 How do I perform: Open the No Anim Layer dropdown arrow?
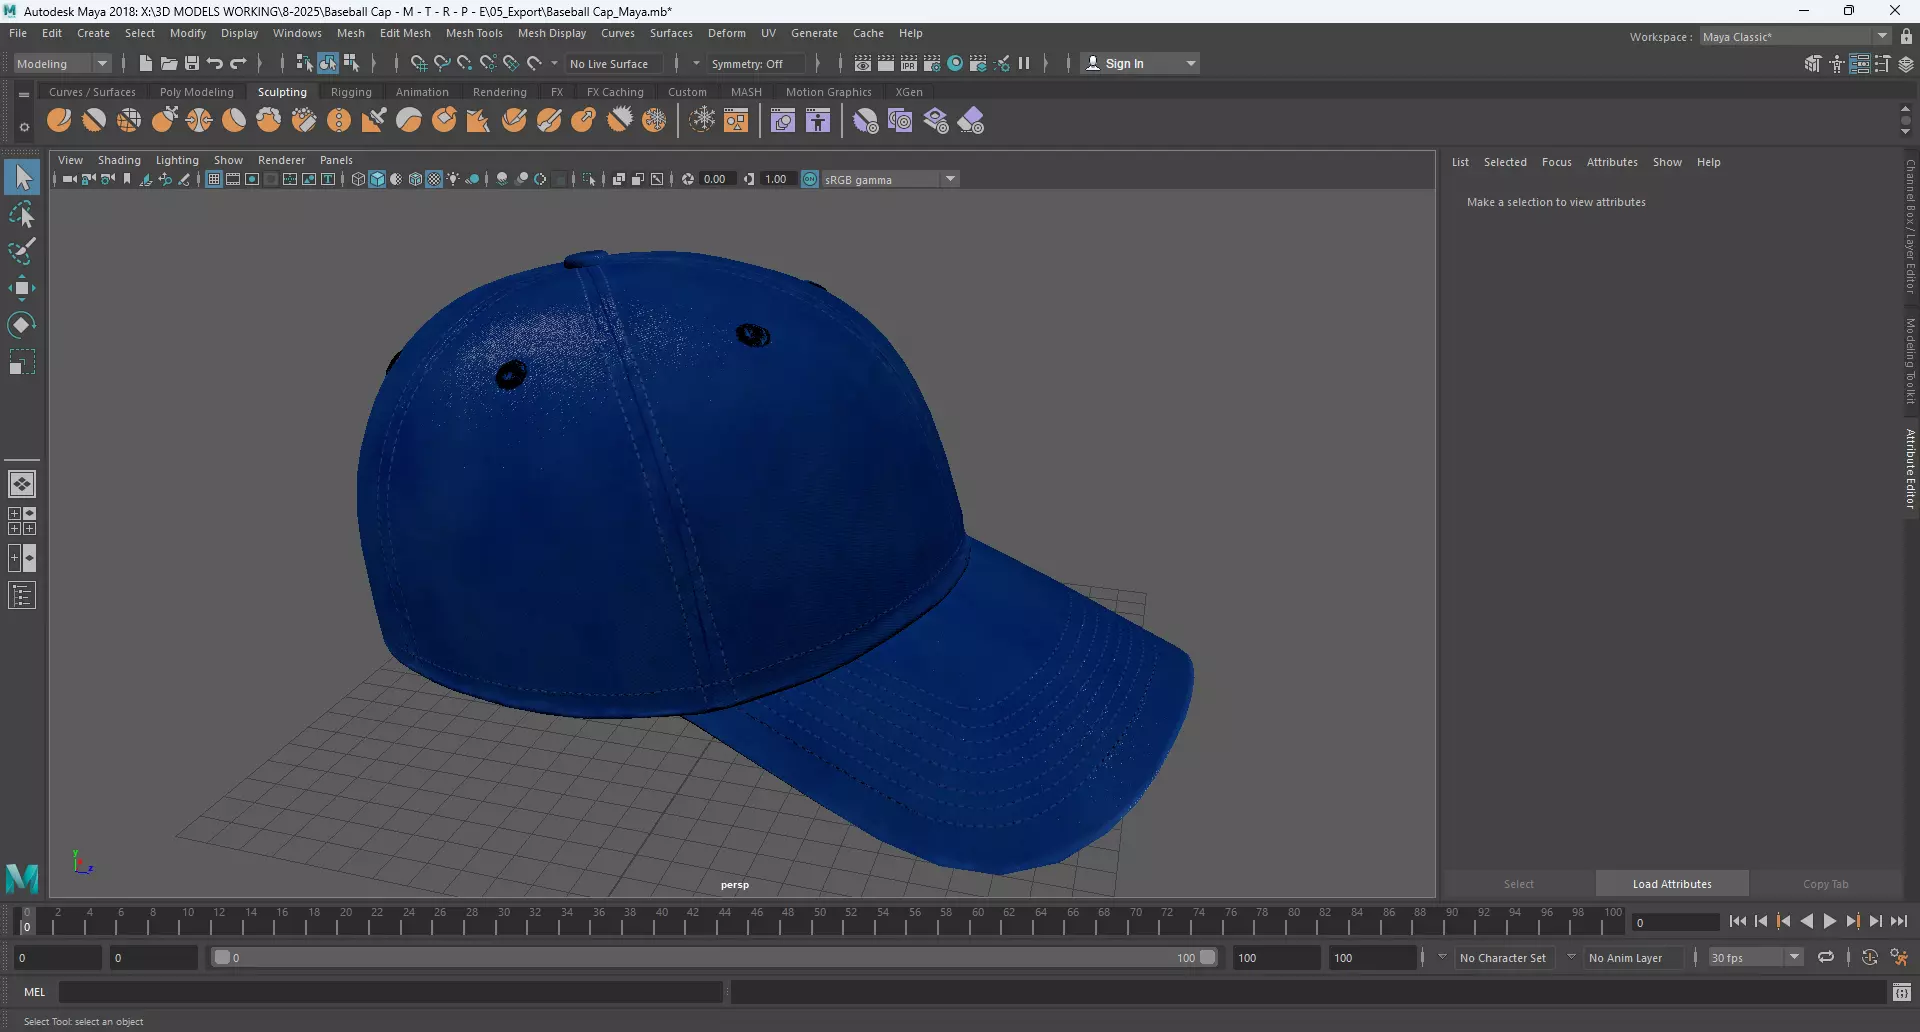coord(1572,957)
